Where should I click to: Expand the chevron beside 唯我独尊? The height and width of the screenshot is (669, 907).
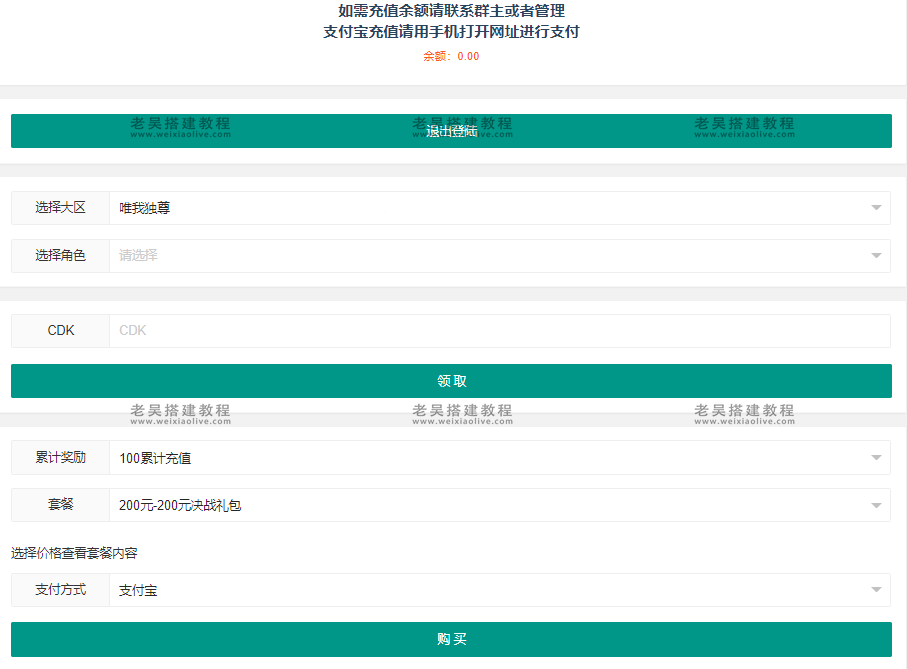click(875, 208)
